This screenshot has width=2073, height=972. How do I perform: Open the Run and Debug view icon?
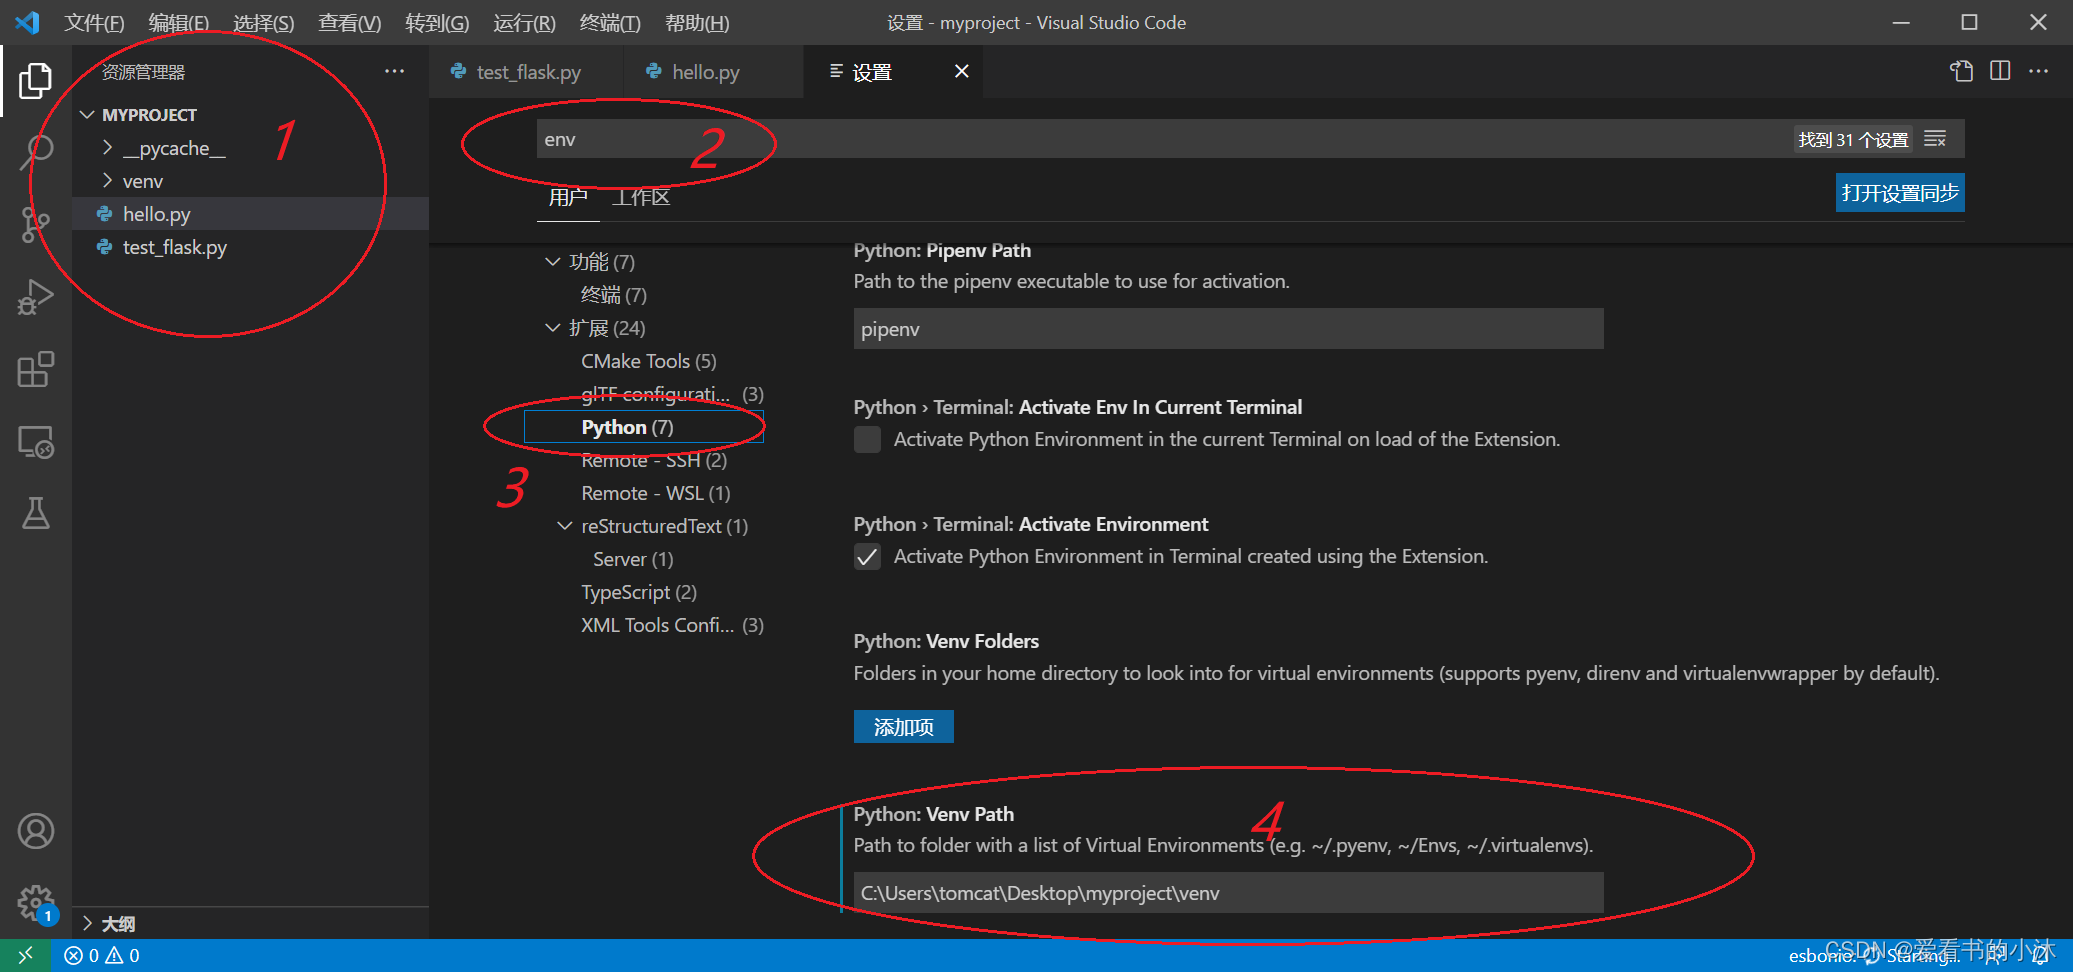[x=36, y=297]
